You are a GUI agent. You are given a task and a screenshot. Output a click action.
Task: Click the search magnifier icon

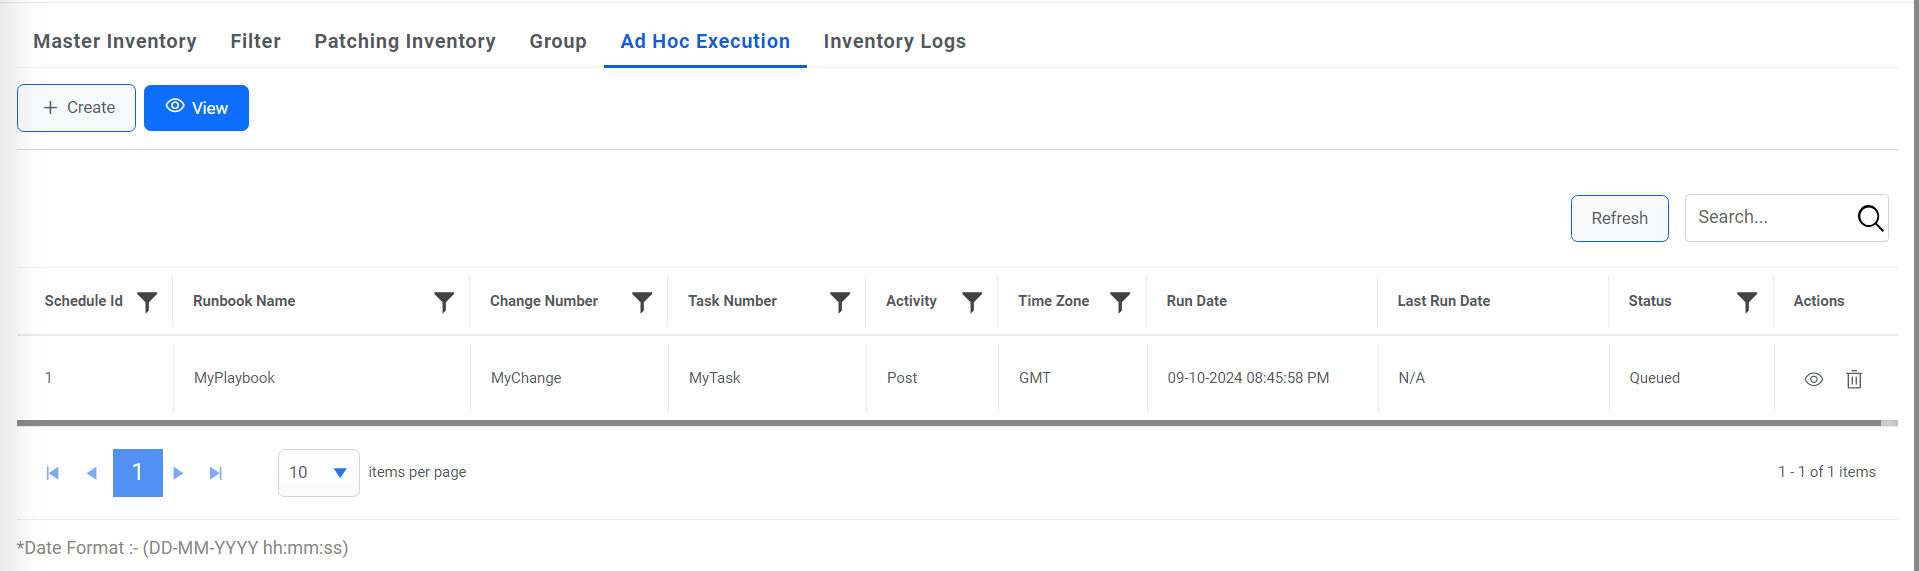[x=1870, y=218]
